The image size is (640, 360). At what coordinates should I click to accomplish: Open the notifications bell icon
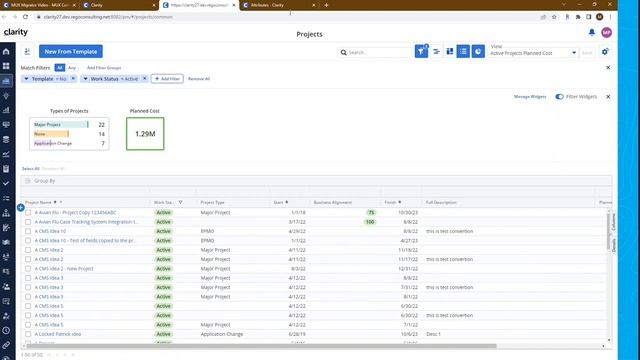pos(592,32)
